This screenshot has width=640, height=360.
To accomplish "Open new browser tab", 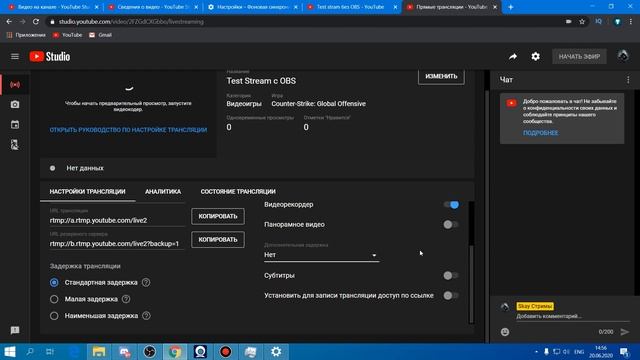I will click(510, 7).
